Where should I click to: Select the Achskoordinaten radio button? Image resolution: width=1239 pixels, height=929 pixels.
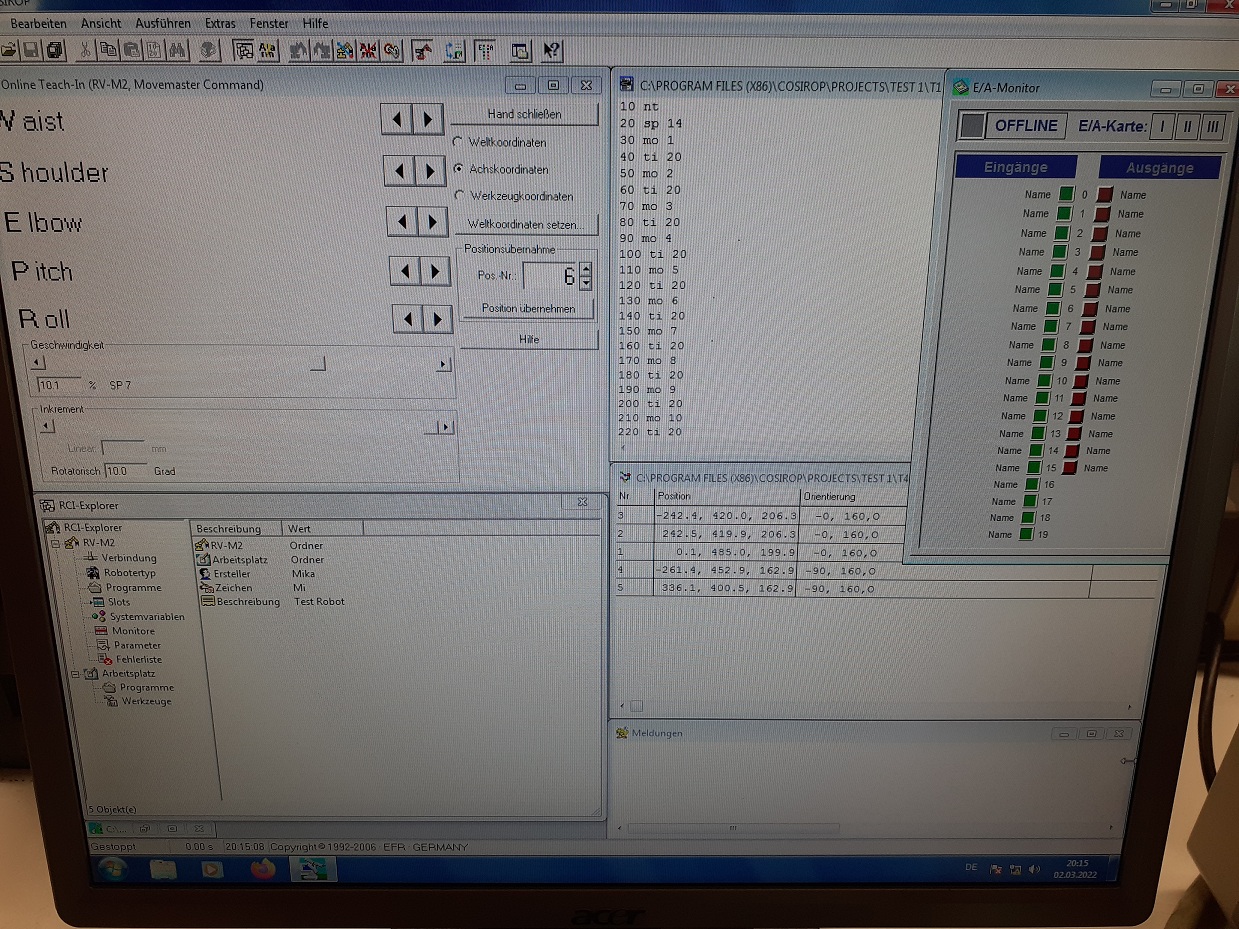pos(458,169)
